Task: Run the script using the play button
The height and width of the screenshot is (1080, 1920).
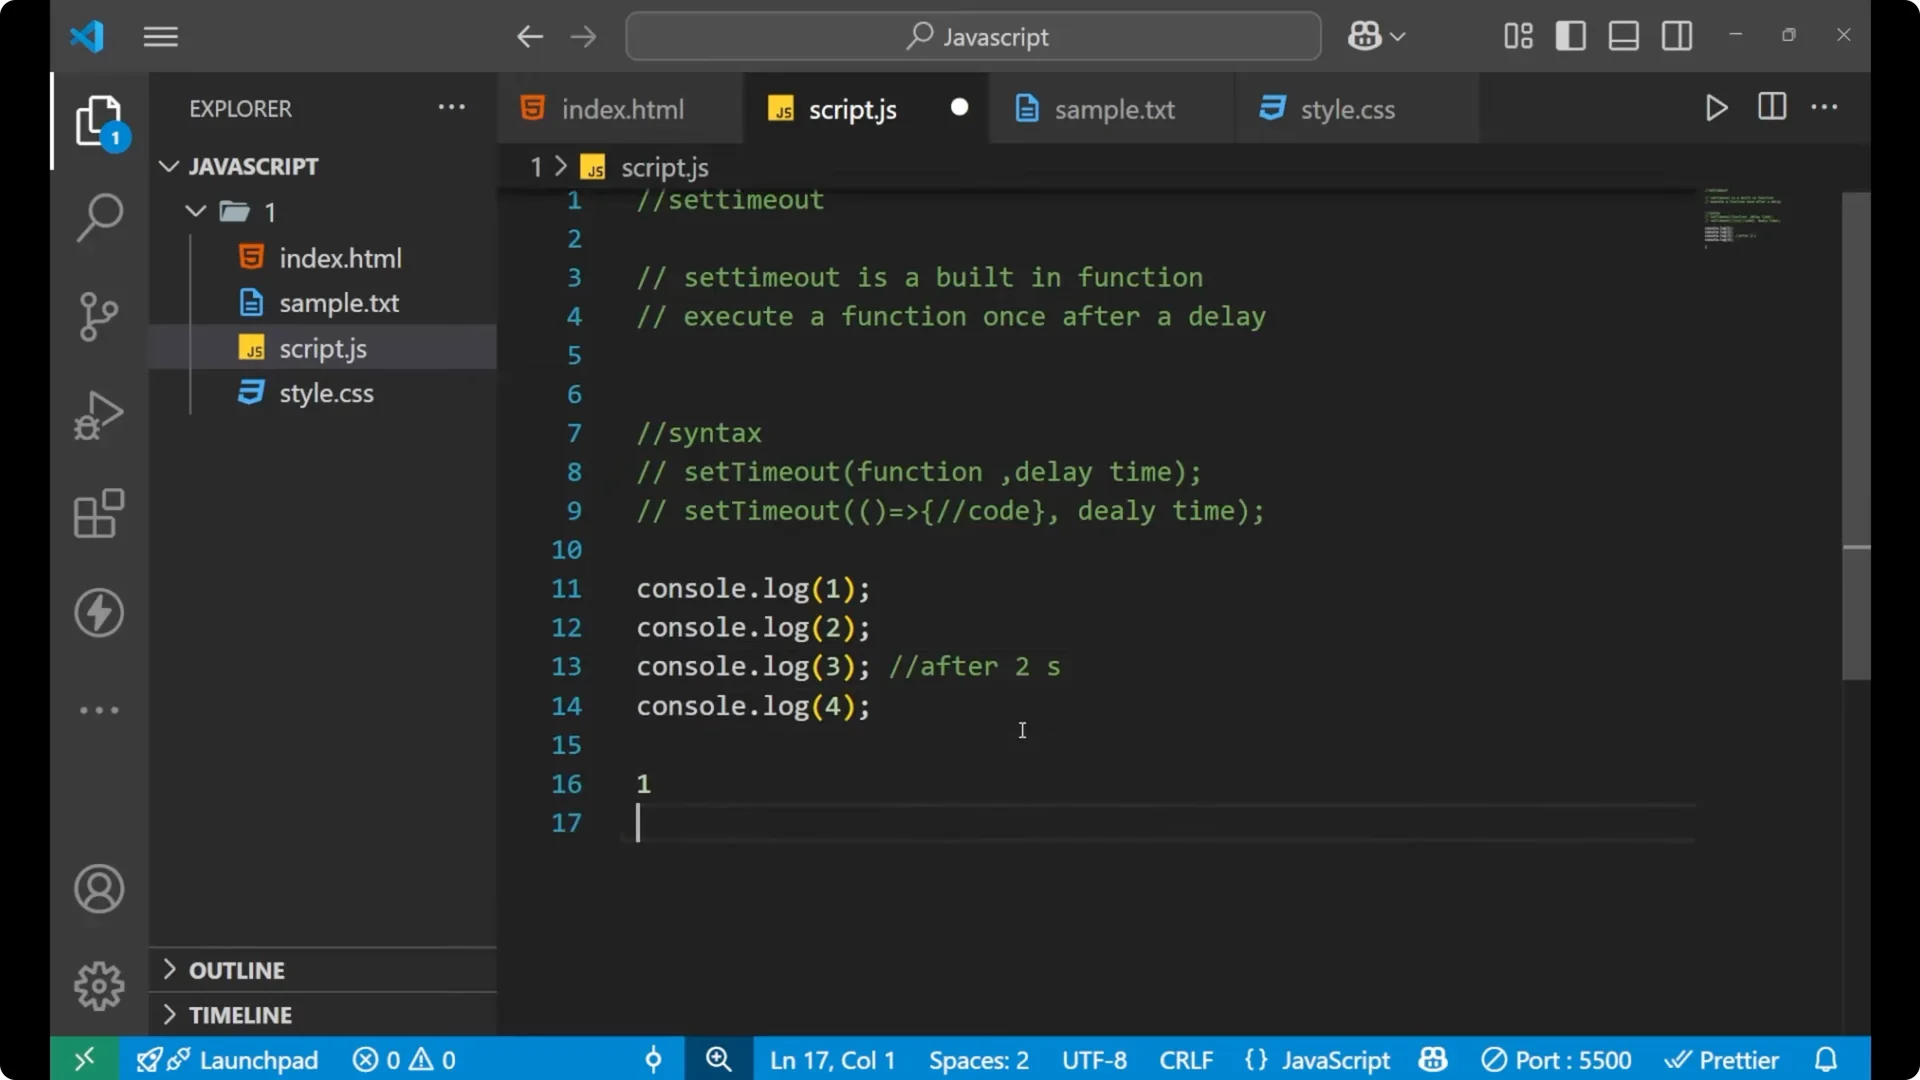Action: pyautogui.click(x=1716, y=108)
